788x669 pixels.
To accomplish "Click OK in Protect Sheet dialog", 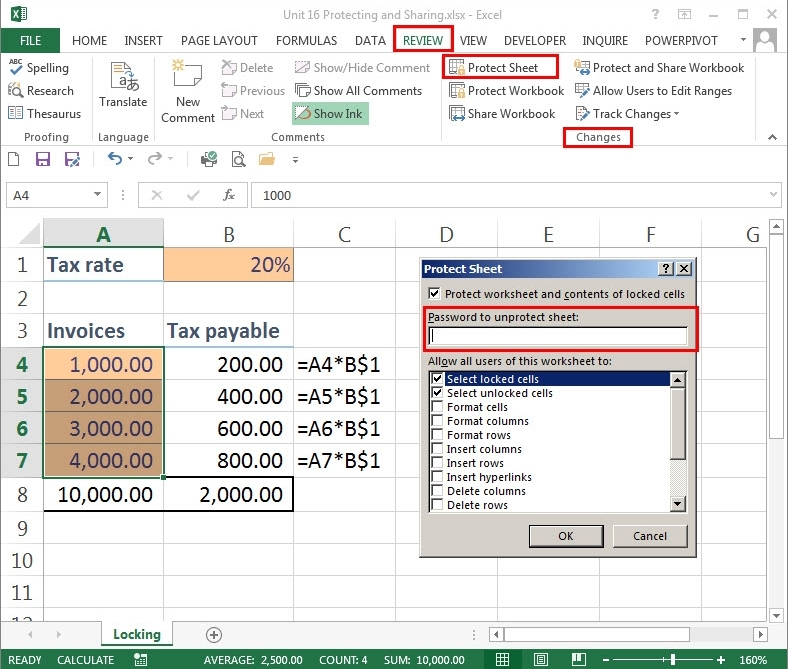I will [x=566, y=536].
